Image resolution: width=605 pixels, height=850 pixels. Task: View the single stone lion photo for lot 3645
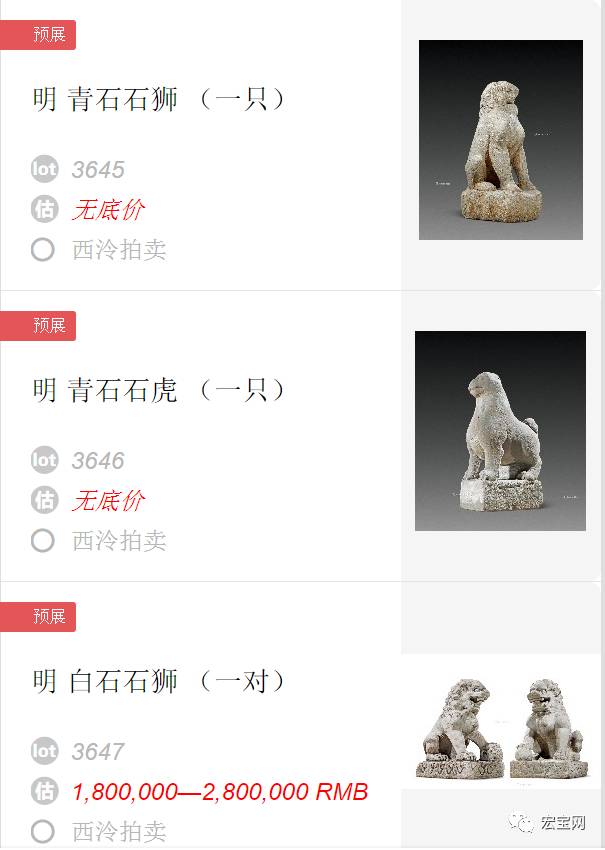point(501,140)
